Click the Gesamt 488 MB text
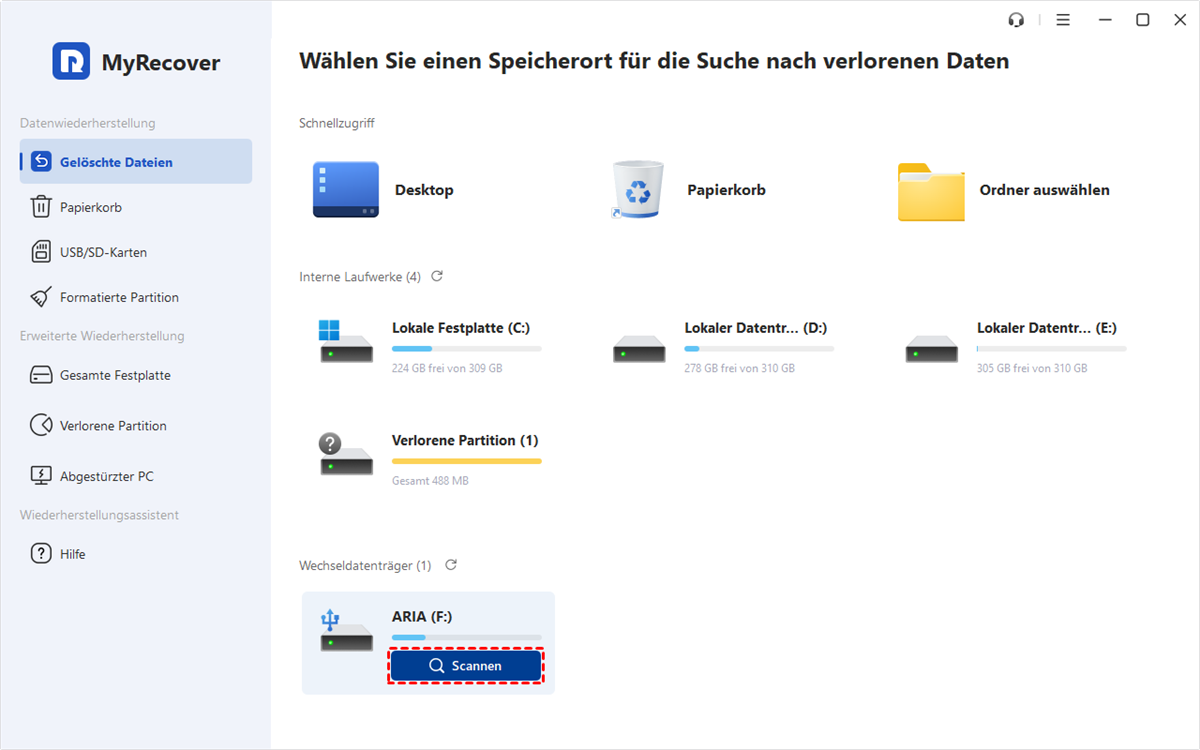 tap(430, 480)
